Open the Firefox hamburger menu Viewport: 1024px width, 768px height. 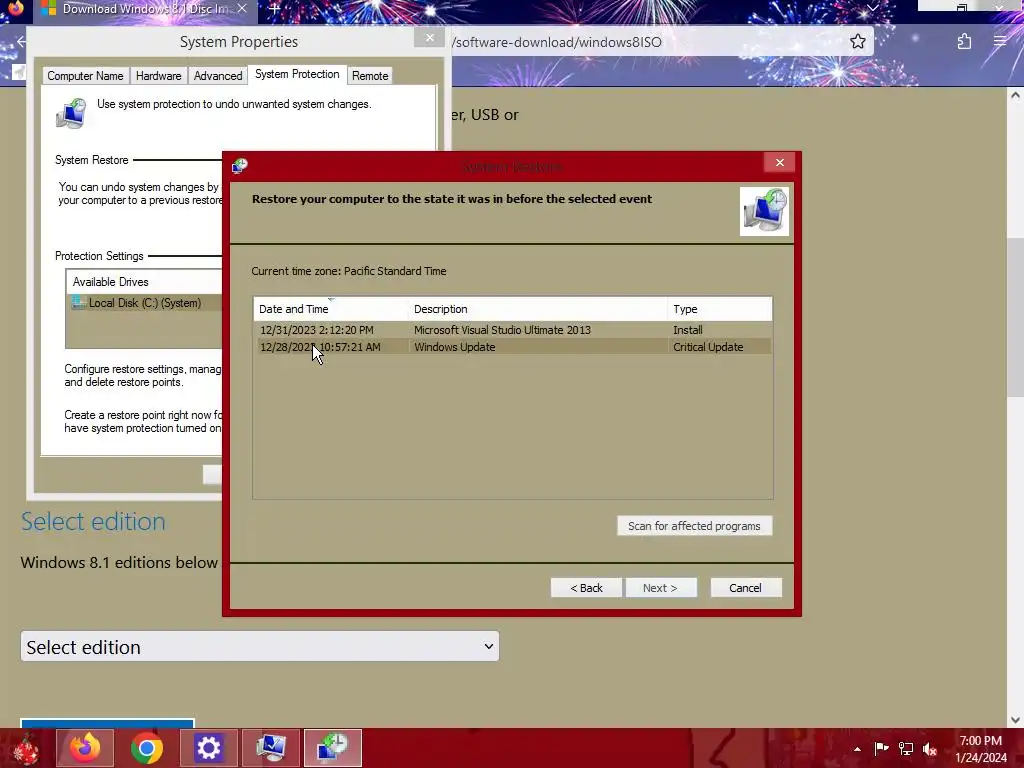coord(1000,42)
